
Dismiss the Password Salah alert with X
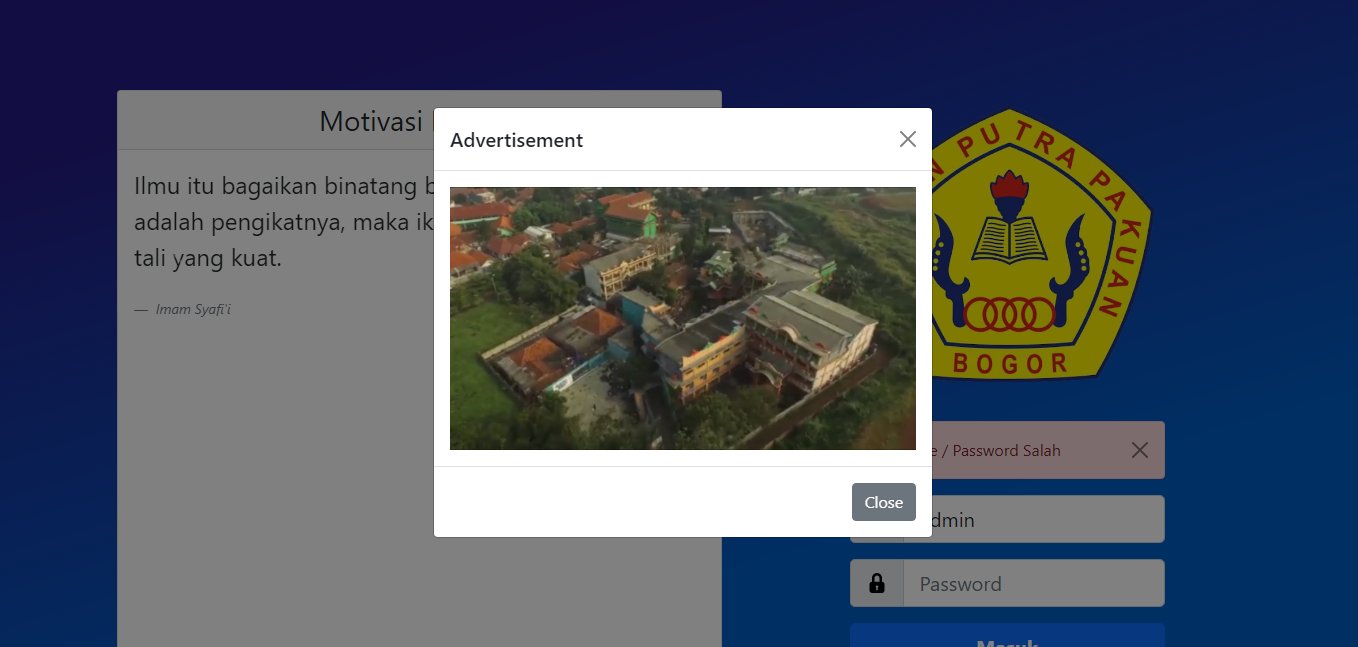(x=1139, y=450)
